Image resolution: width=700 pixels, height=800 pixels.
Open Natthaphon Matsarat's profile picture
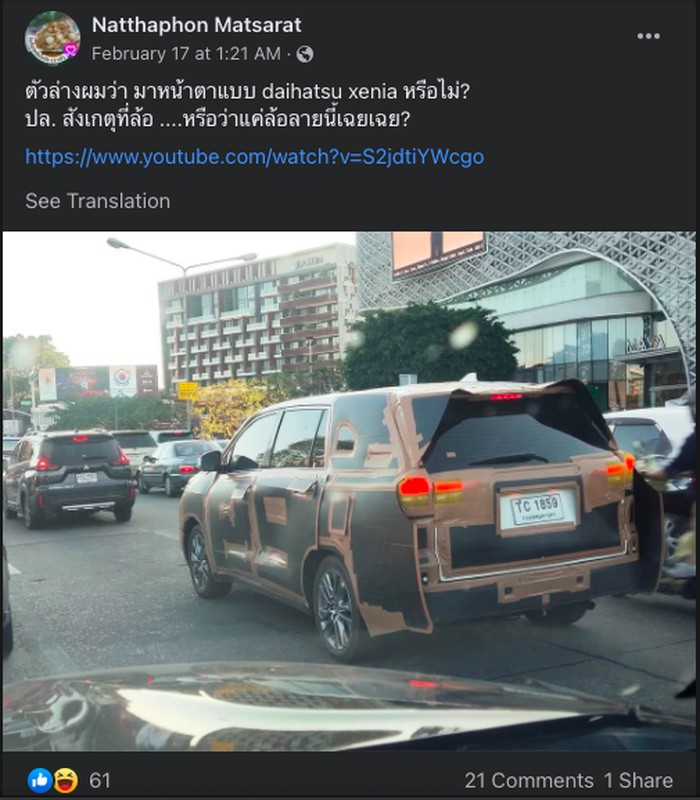point(53,38)
